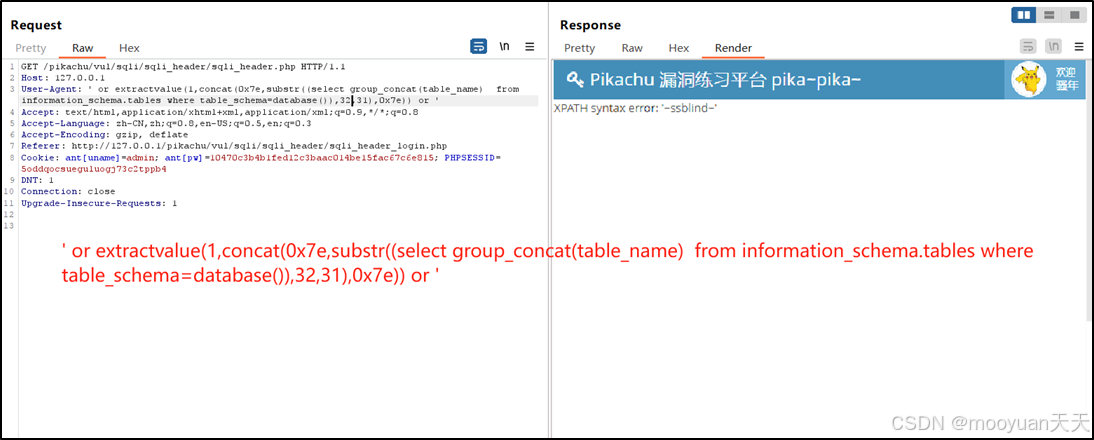Click the information_schema.tables continuation line
This screenshot has height=440, width=1094.
[x=230, y=100]
